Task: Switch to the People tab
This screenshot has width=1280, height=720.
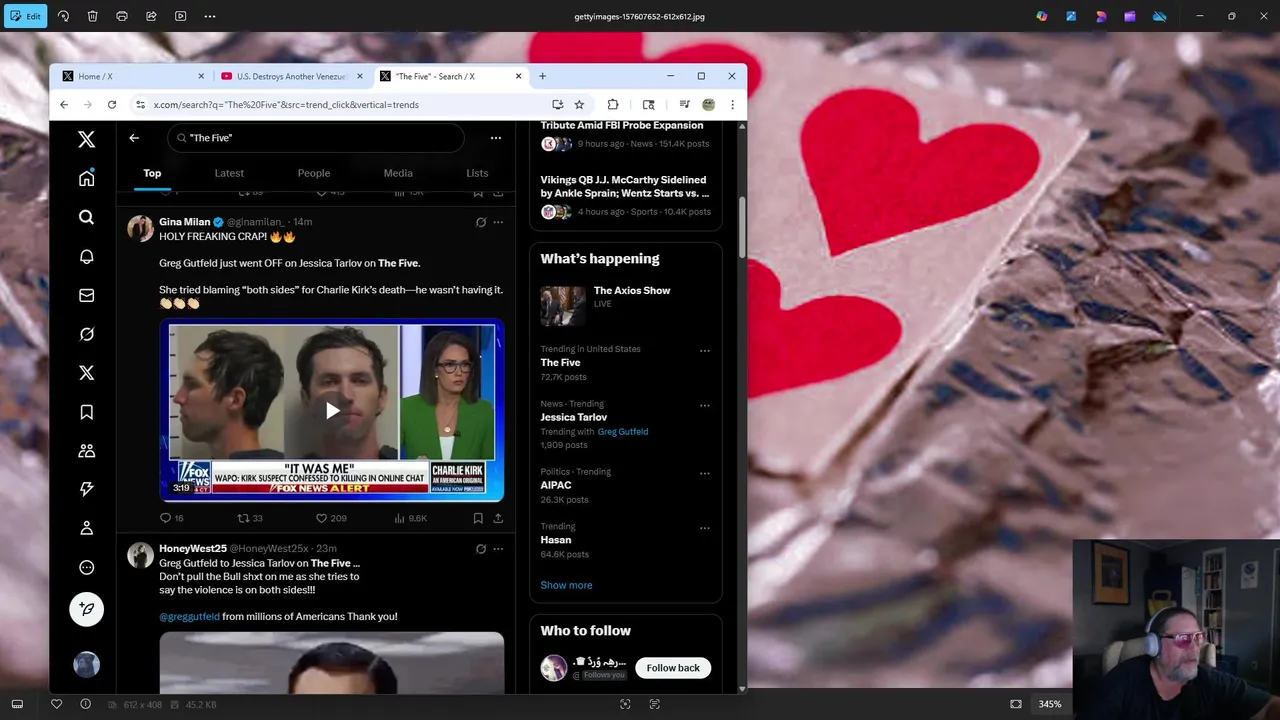Action: click(x=314, y=173)
